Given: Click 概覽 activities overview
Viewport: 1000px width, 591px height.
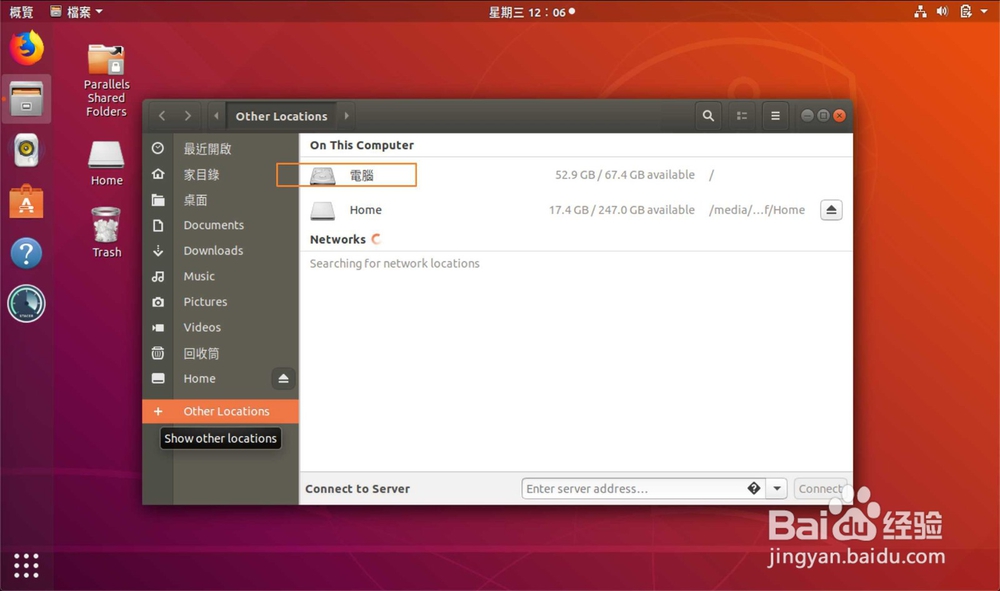Looking at the screenshot, I should coord(21,11).
